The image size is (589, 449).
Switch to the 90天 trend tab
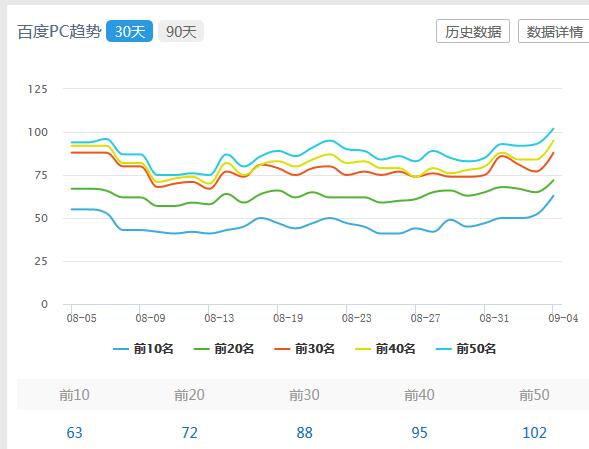point(181,31)
